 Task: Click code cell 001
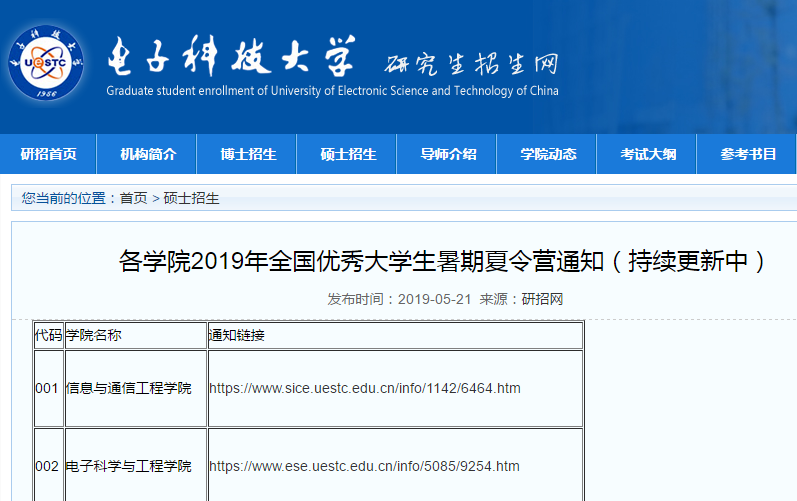coord(49,388)
